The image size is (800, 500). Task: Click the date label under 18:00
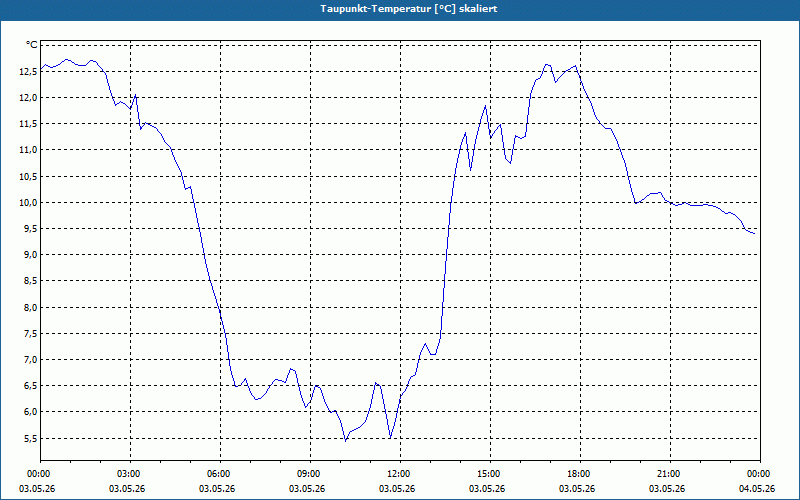click(x=577, y=489)
